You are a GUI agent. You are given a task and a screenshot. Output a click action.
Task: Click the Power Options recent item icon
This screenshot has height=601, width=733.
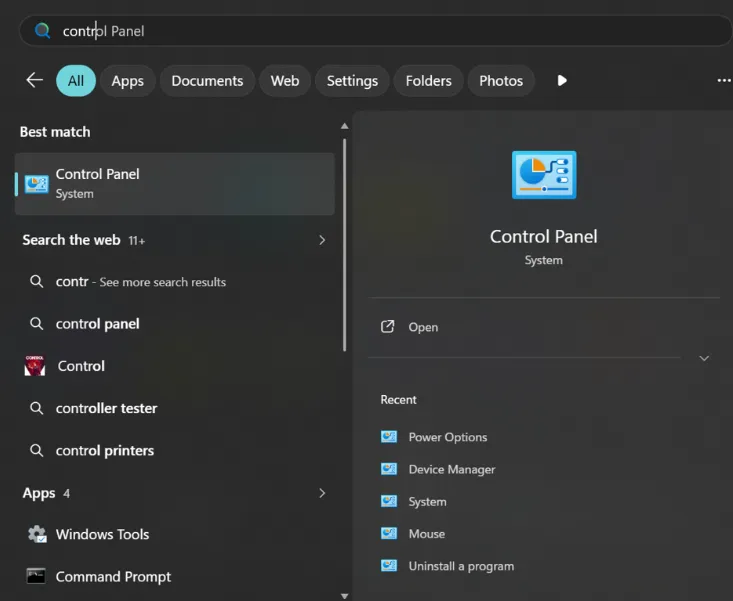(x=388, y=437)
